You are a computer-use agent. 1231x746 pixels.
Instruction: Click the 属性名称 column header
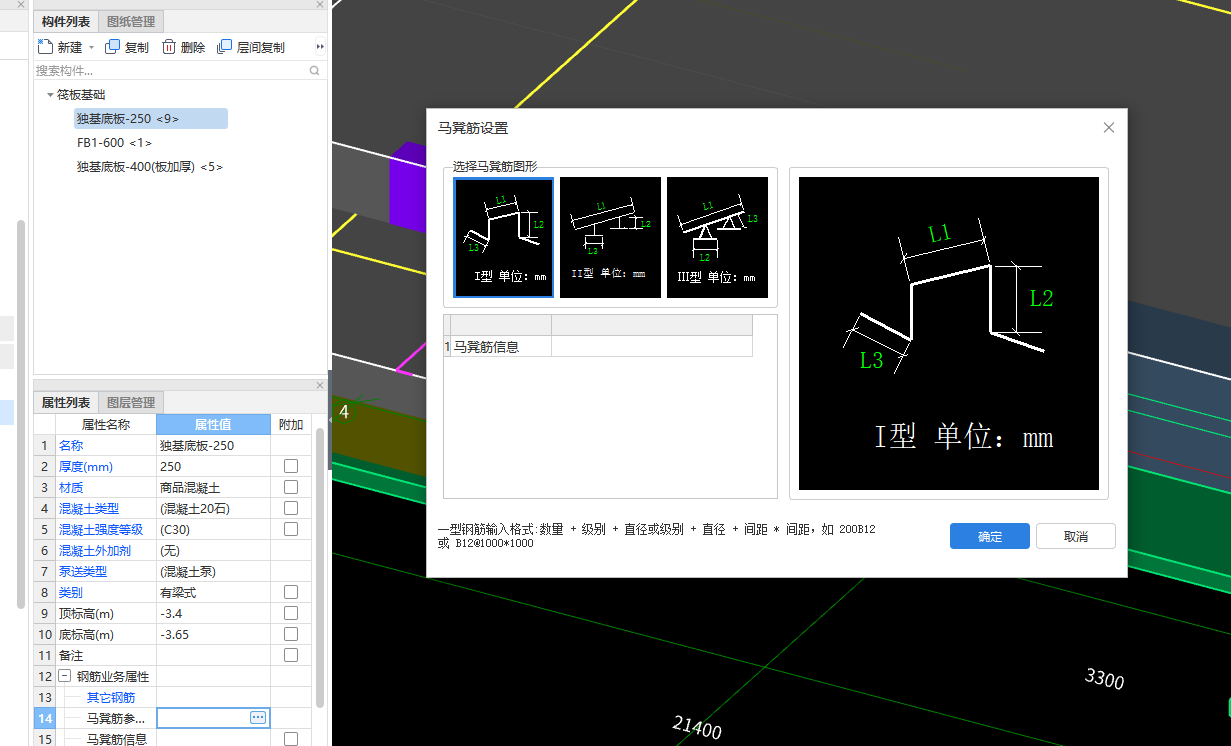[105, 425]
